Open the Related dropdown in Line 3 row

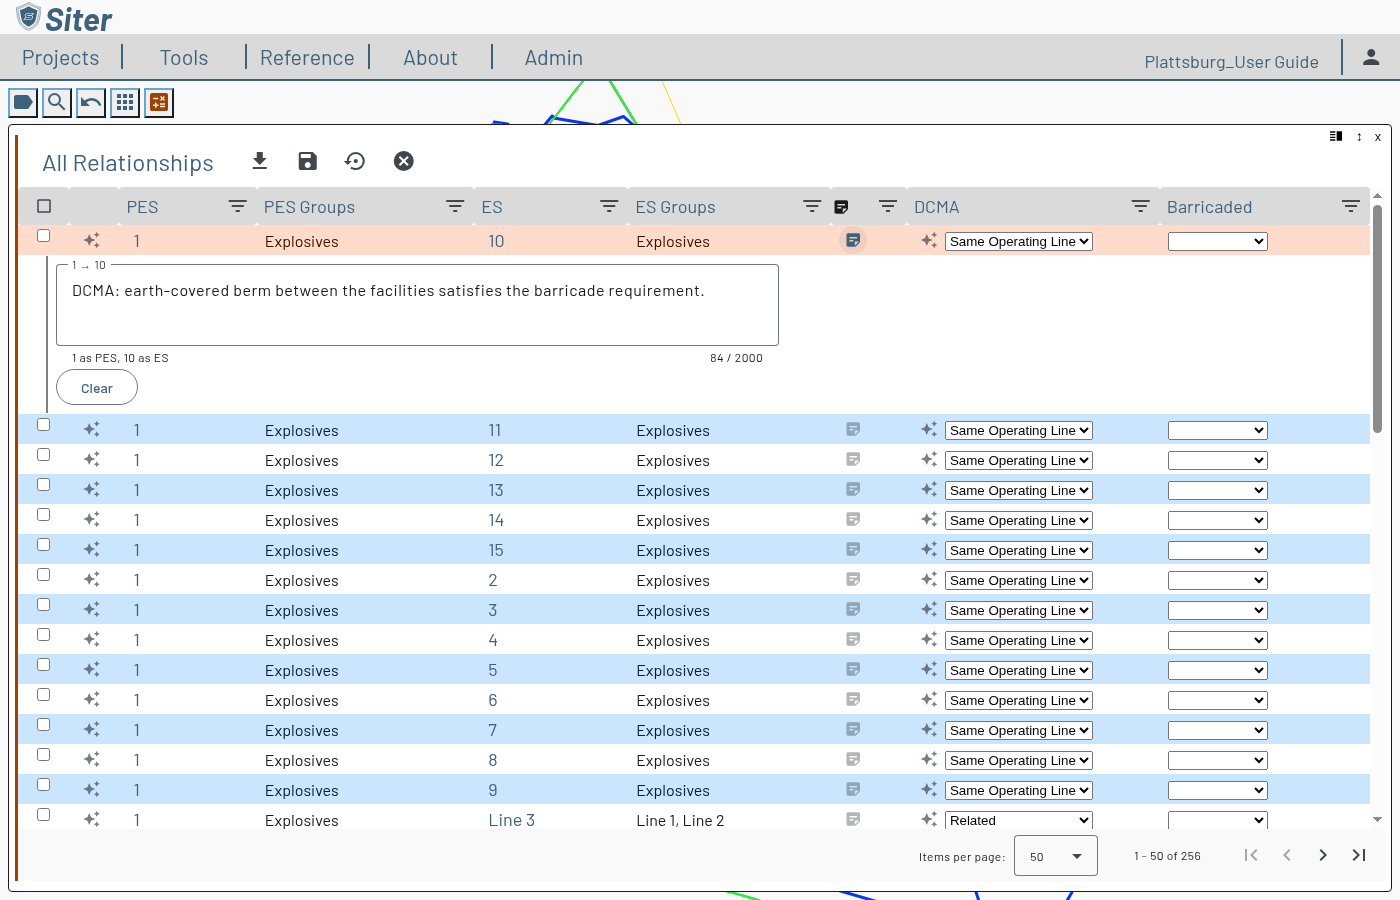pyautogui.click(x=1019, y=820)
